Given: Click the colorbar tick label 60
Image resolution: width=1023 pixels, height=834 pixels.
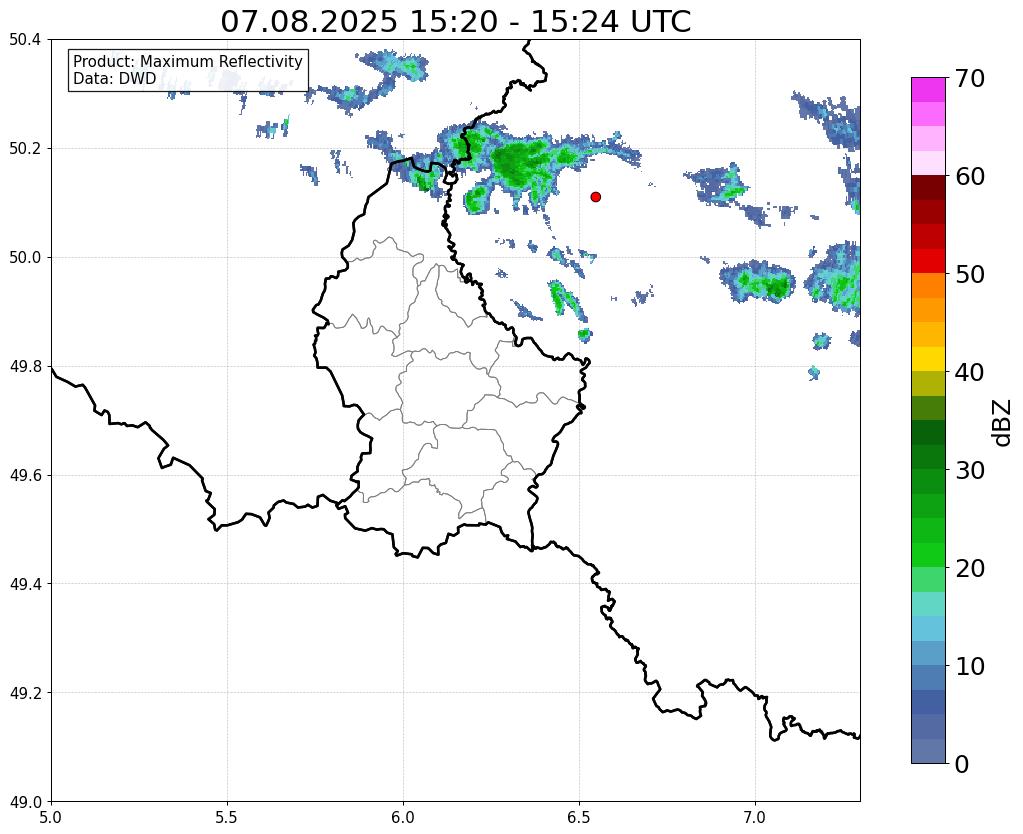Looking at the screenshot, I should coord(970,176).
